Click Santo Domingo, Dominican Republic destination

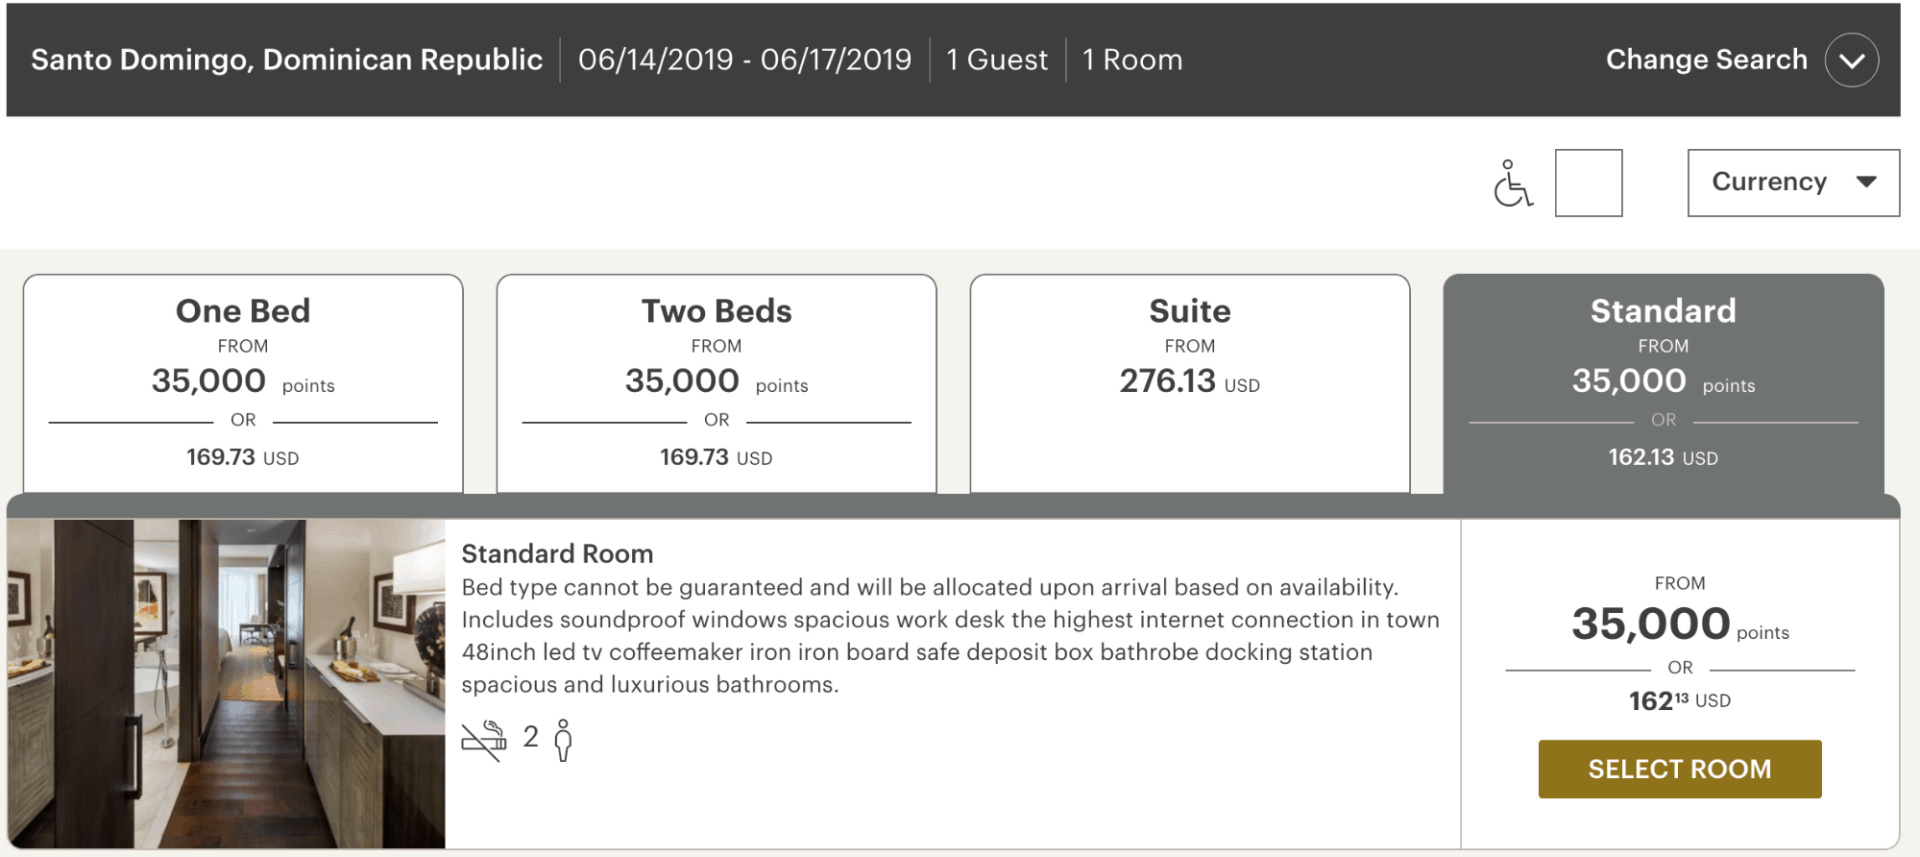287,60
